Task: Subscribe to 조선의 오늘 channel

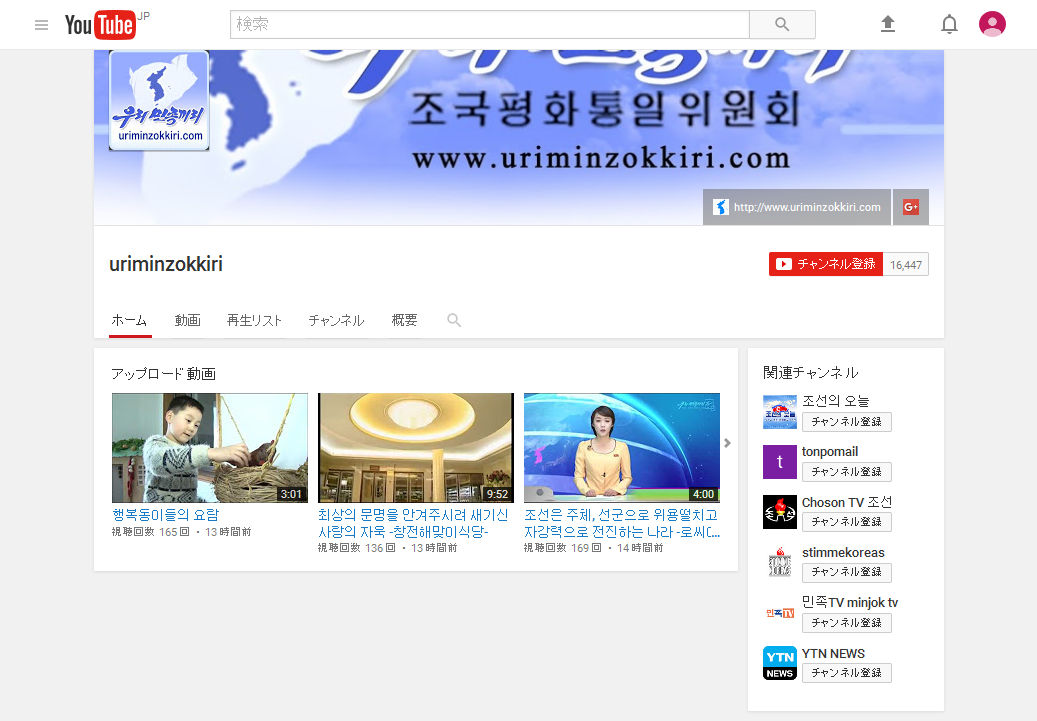Action: (x=847, y=422)
